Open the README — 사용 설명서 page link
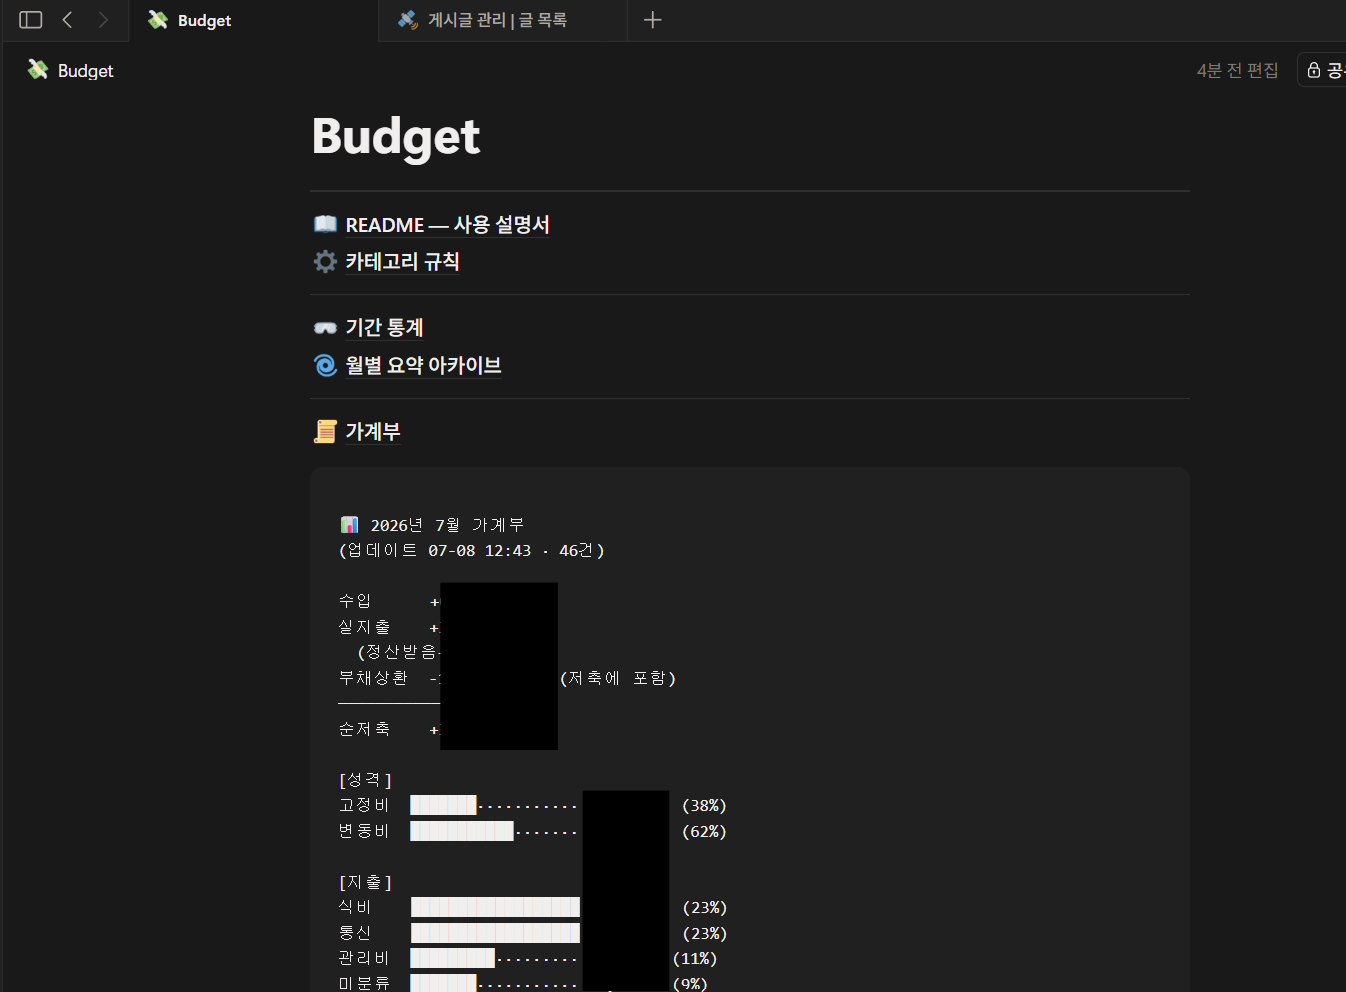The width and height of the screenshot is (1346, 992). [447, 225]
